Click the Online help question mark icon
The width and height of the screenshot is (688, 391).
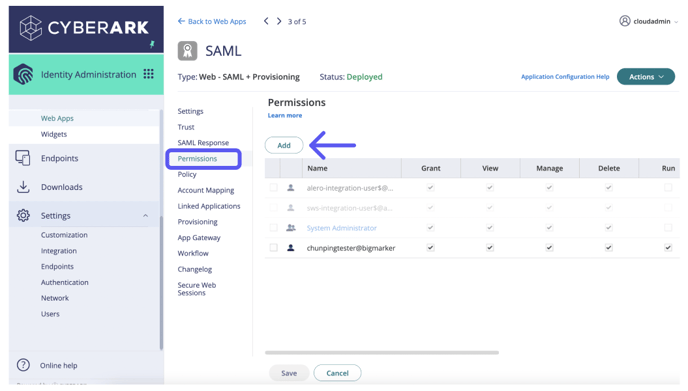23,365
